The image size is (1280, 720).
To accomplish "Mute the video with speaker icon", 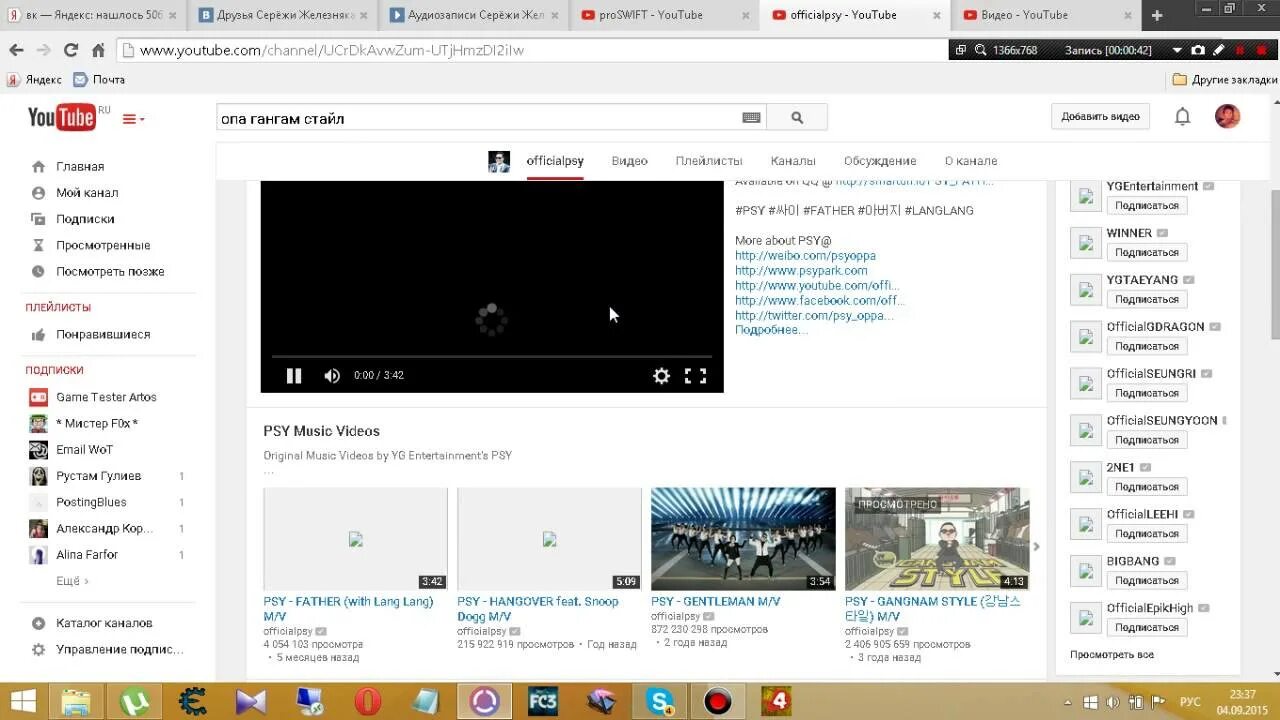I will (332, 376).
